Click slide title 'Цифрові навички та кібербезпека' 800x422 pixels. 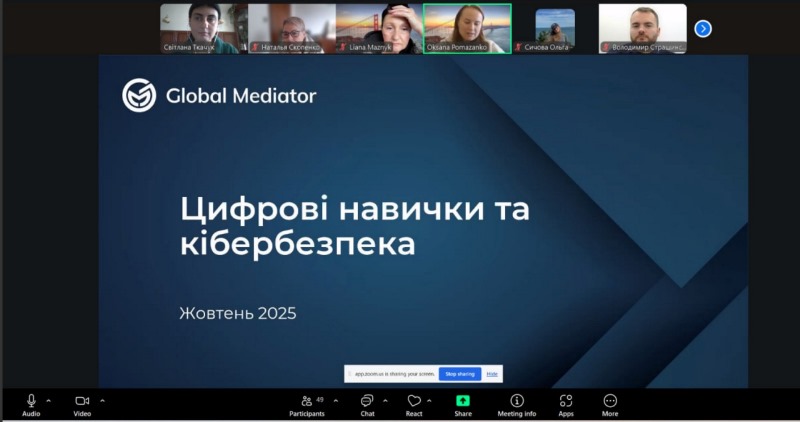pos(355,226)
